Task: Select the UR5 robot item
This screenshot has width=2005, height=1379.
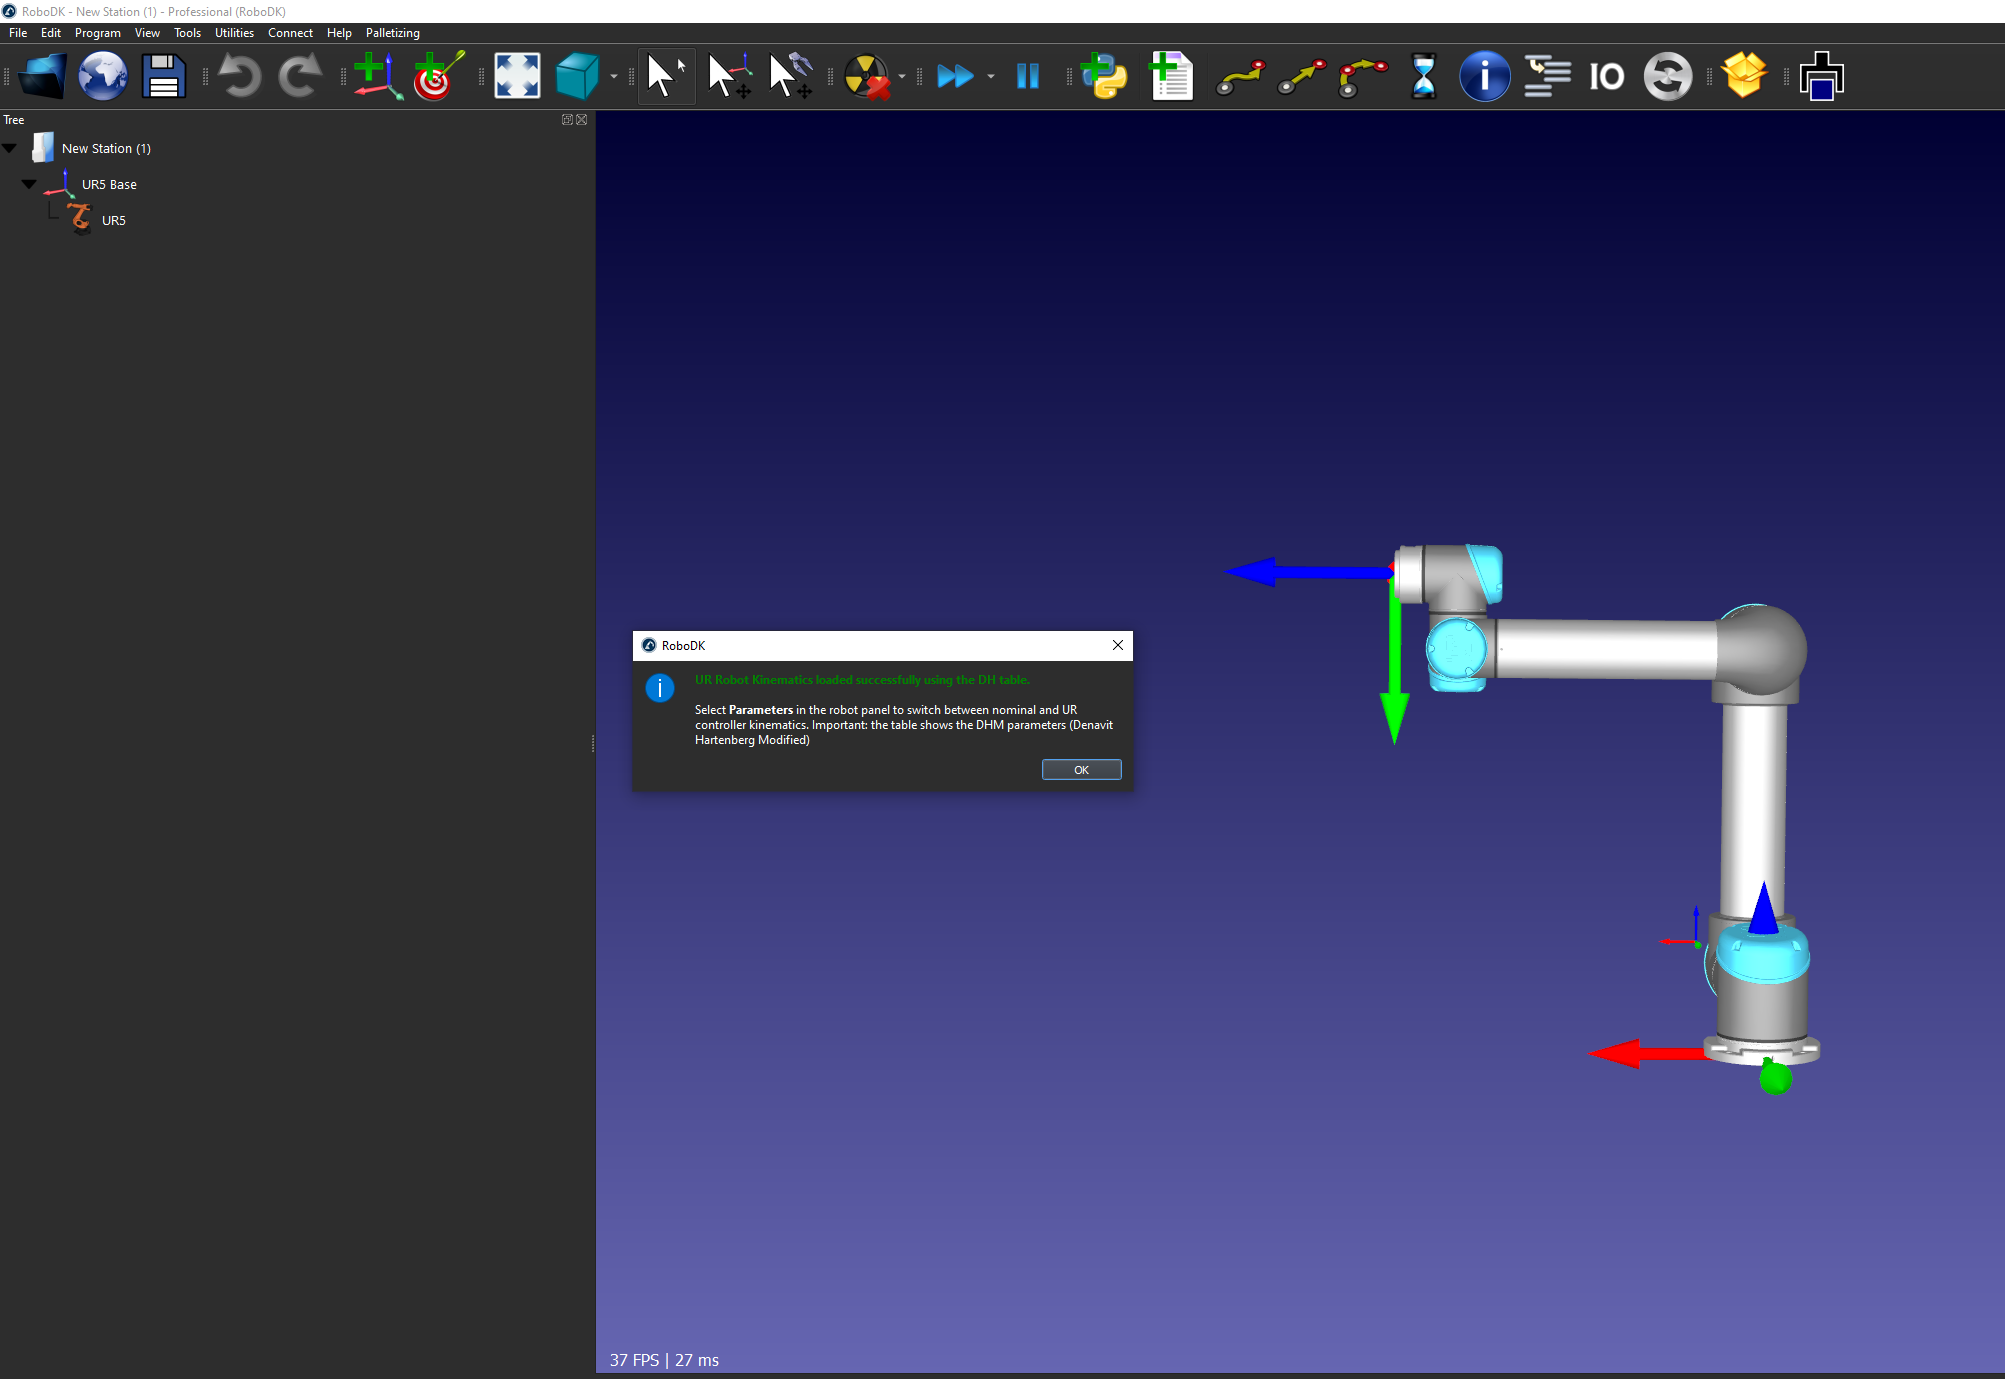Action: coord(113,220)
